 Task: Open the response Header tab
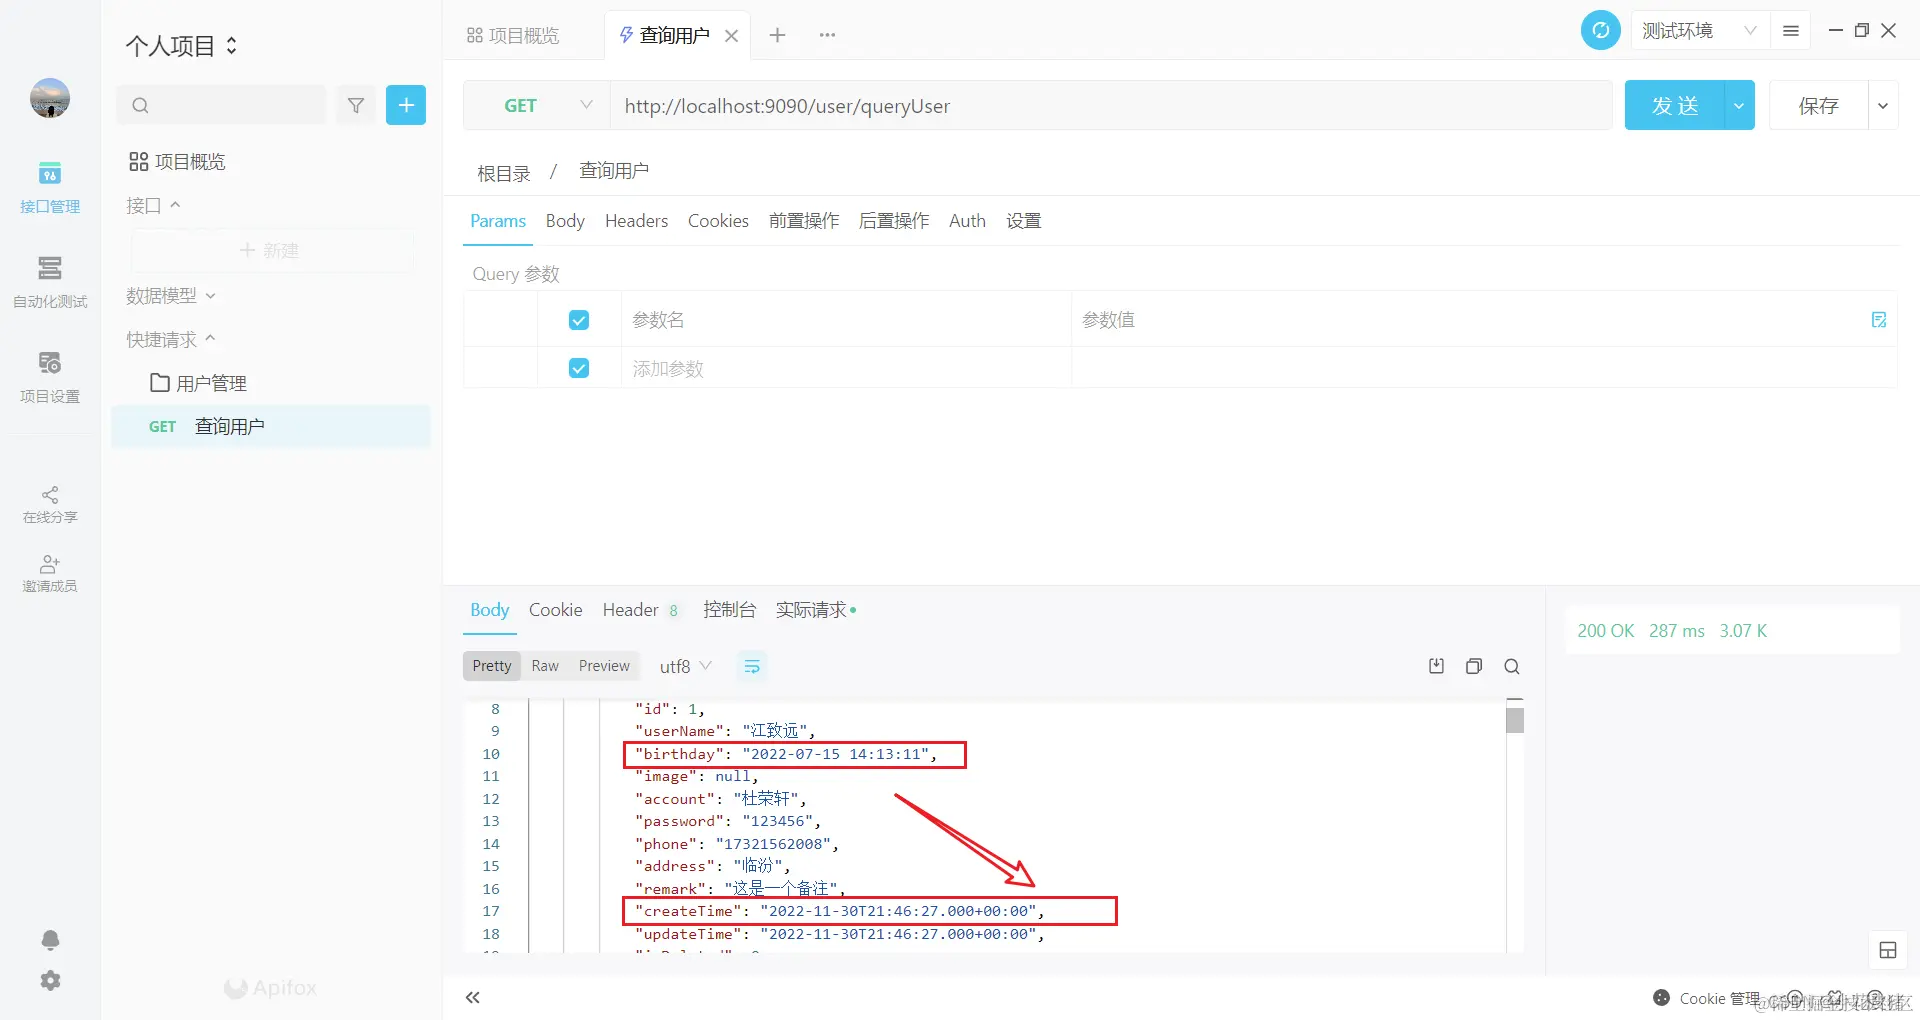point(641,610)
